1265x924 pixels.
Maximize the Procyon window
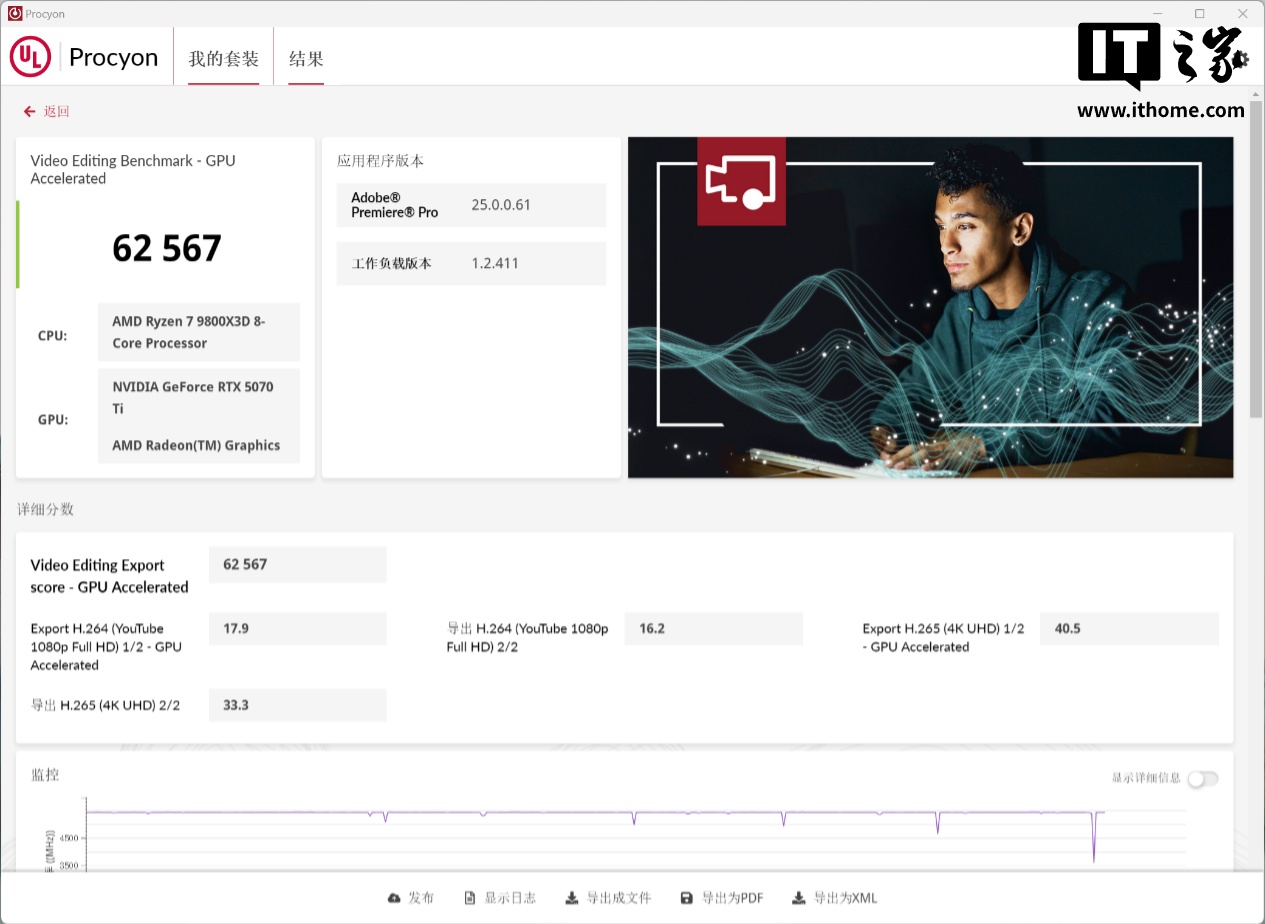click(x=1199, y=14)
